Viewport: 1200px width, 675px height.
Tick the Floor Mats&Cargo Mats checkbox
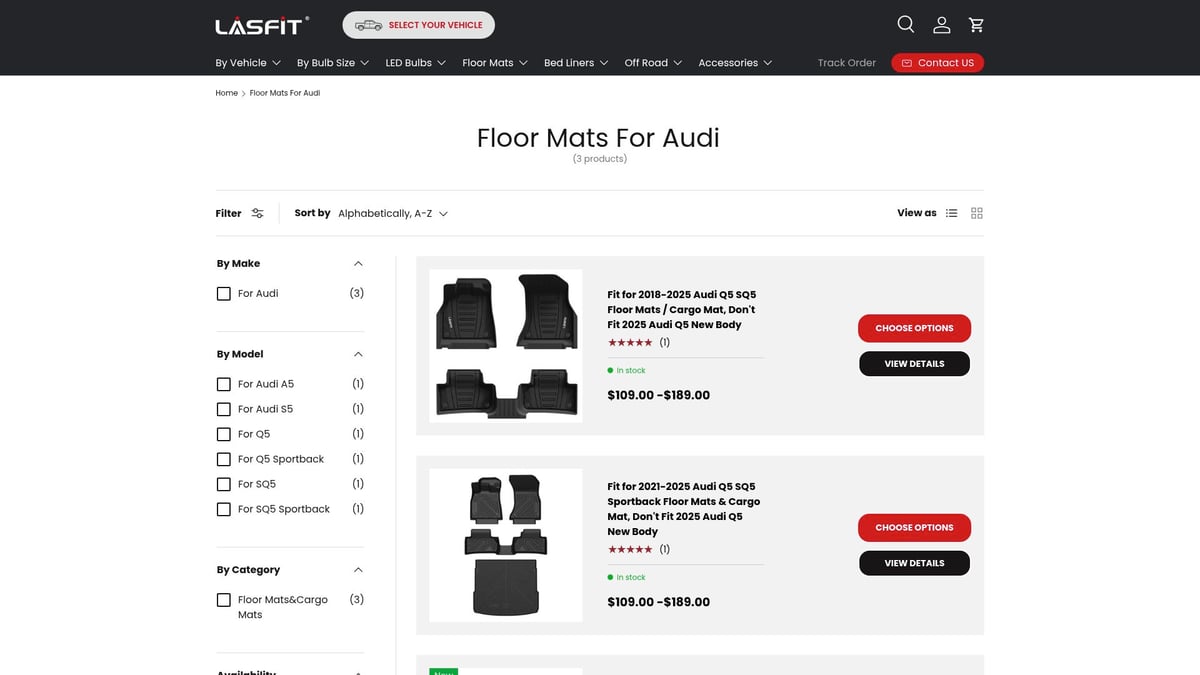click(224, 600)
